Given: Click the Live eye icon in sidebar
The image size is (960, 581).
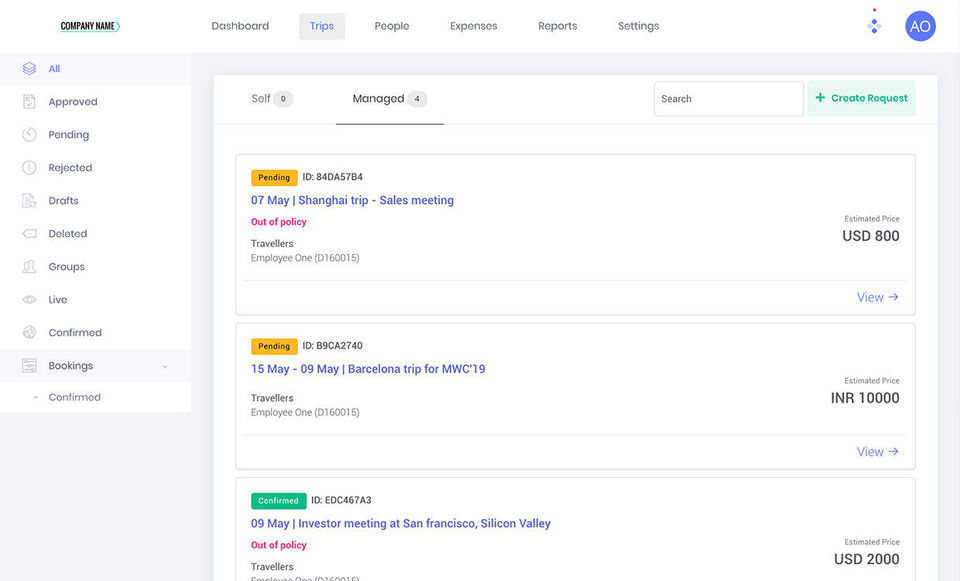Looking at the screenshot, I should coord(29,300).
